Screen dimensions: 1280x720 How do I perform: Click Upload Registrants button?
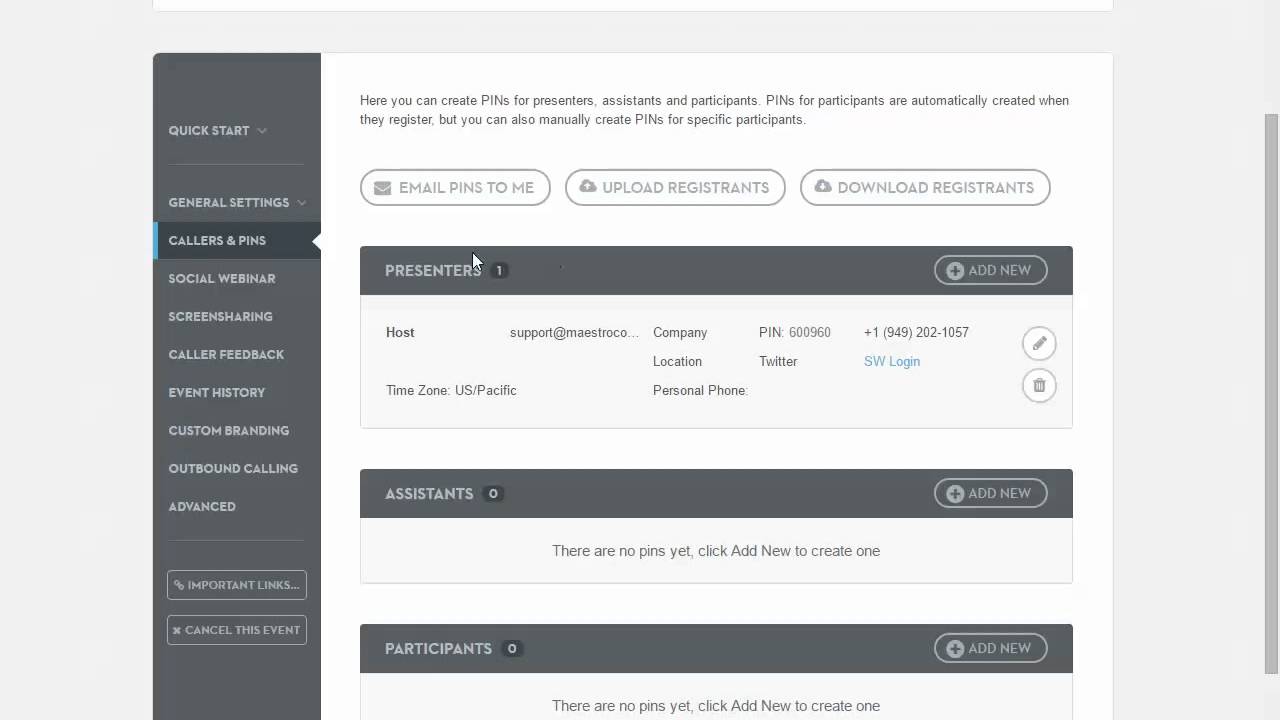(x=675, y=187)
